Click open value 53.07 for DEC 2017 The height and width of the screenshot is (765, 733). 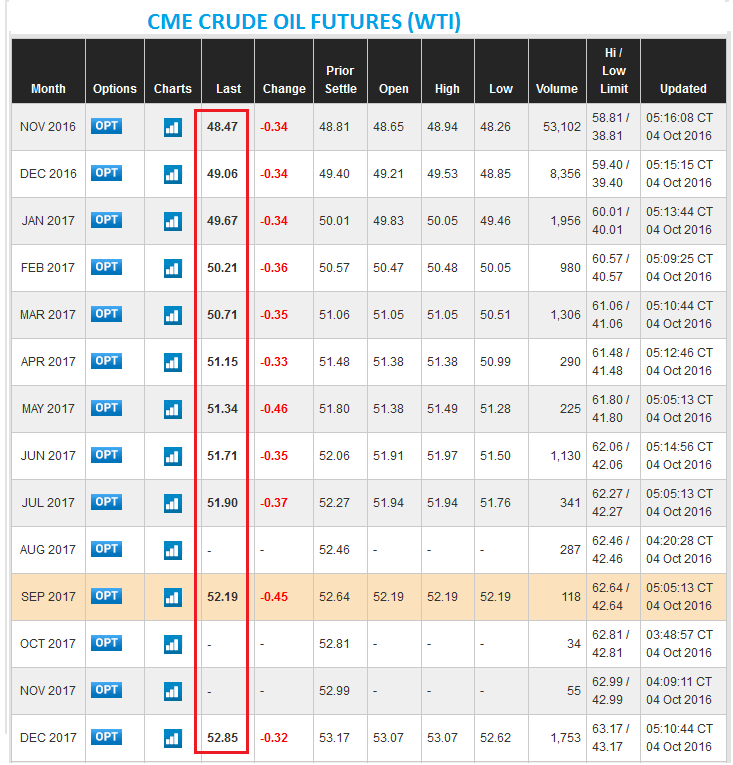click(388, 738)
